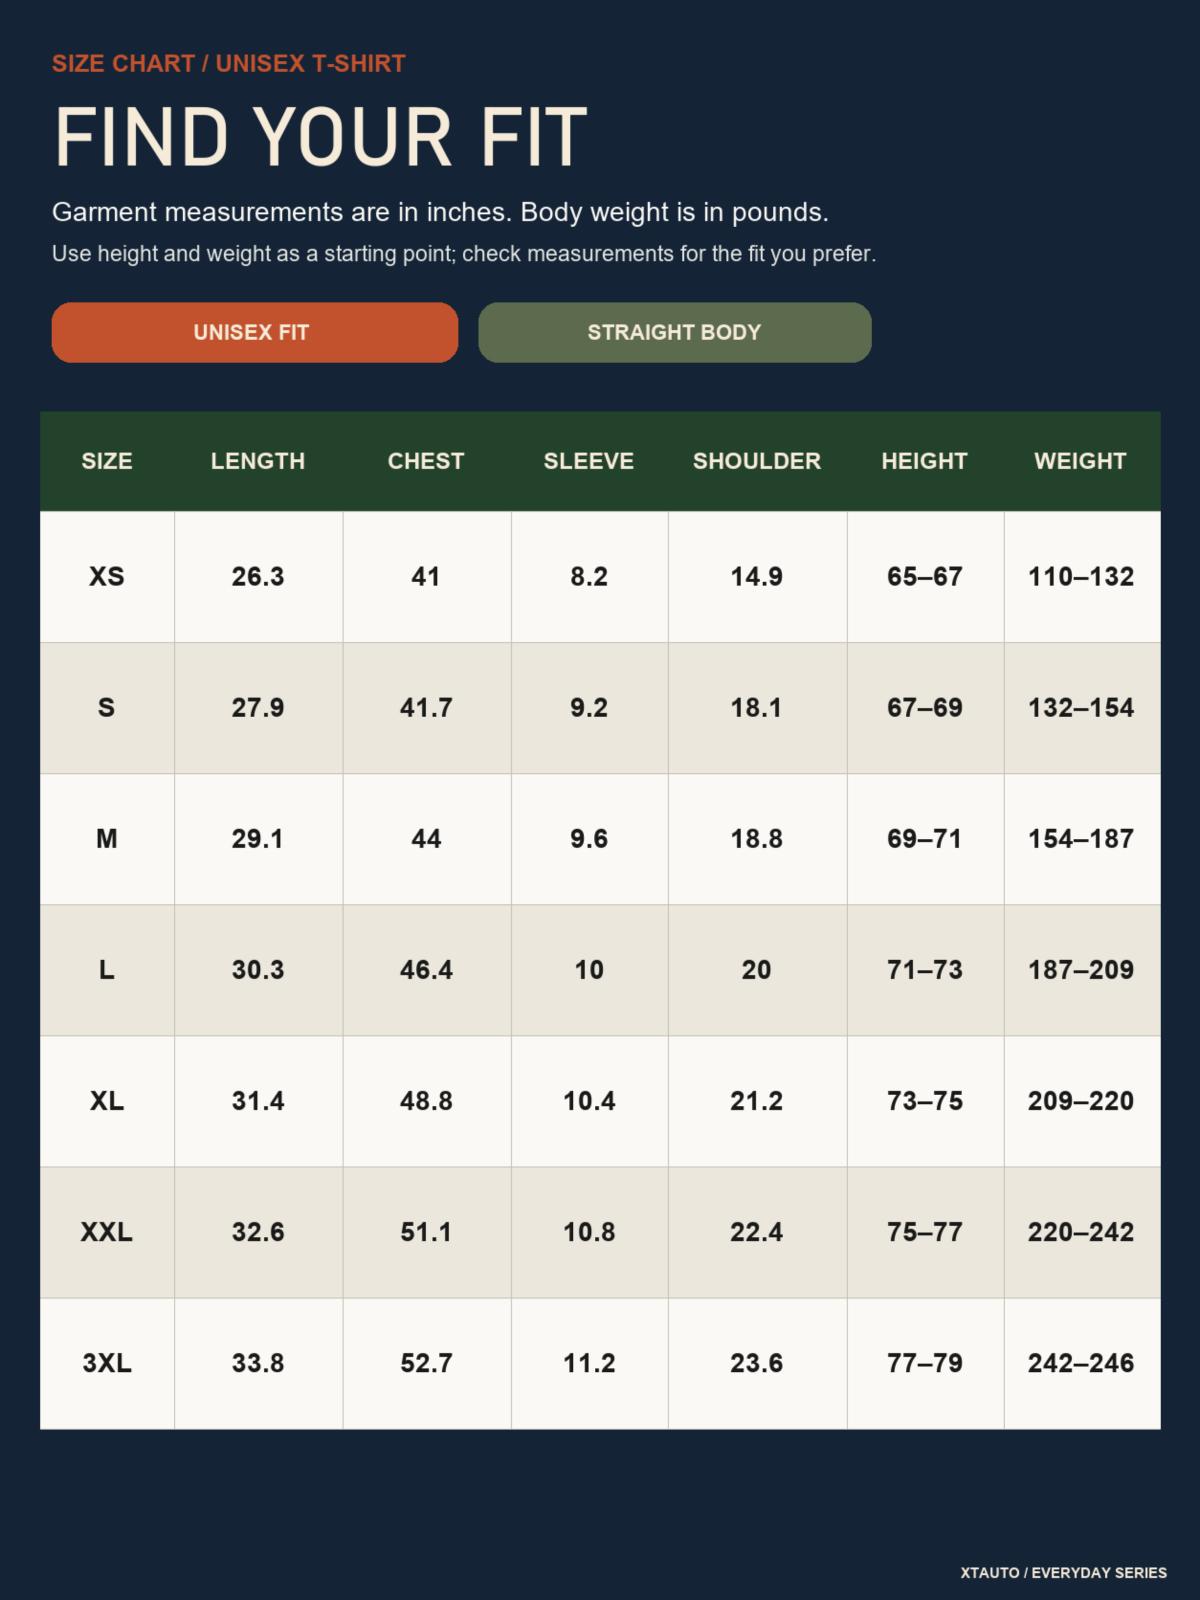Select the SHOULDER column header
The height and width of the screenshot is (1600, 1200).
coord(757,461)
